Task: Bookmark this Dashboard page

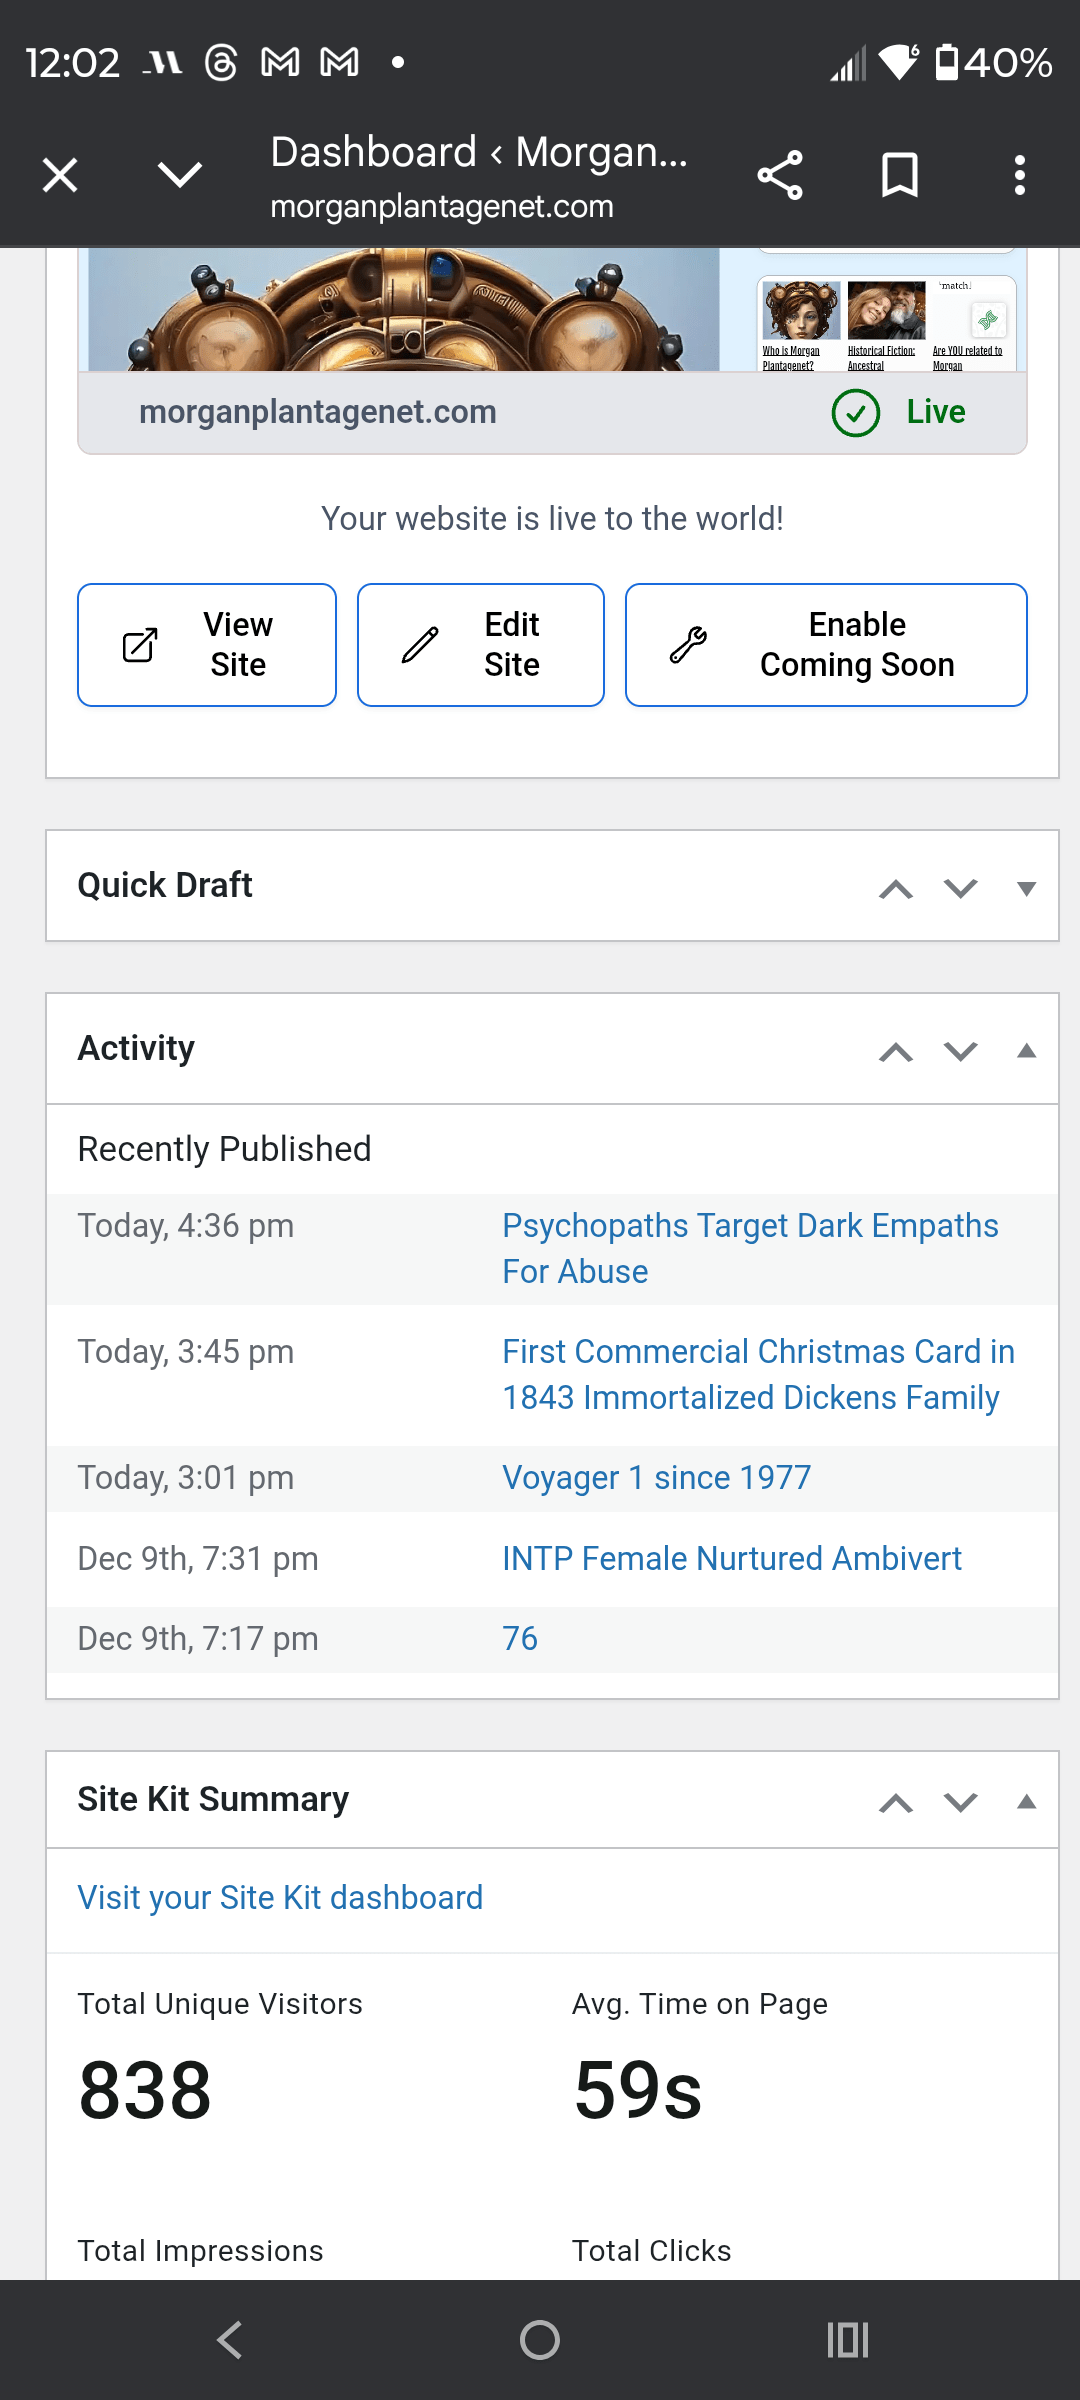Action: (x=899, y=176)
